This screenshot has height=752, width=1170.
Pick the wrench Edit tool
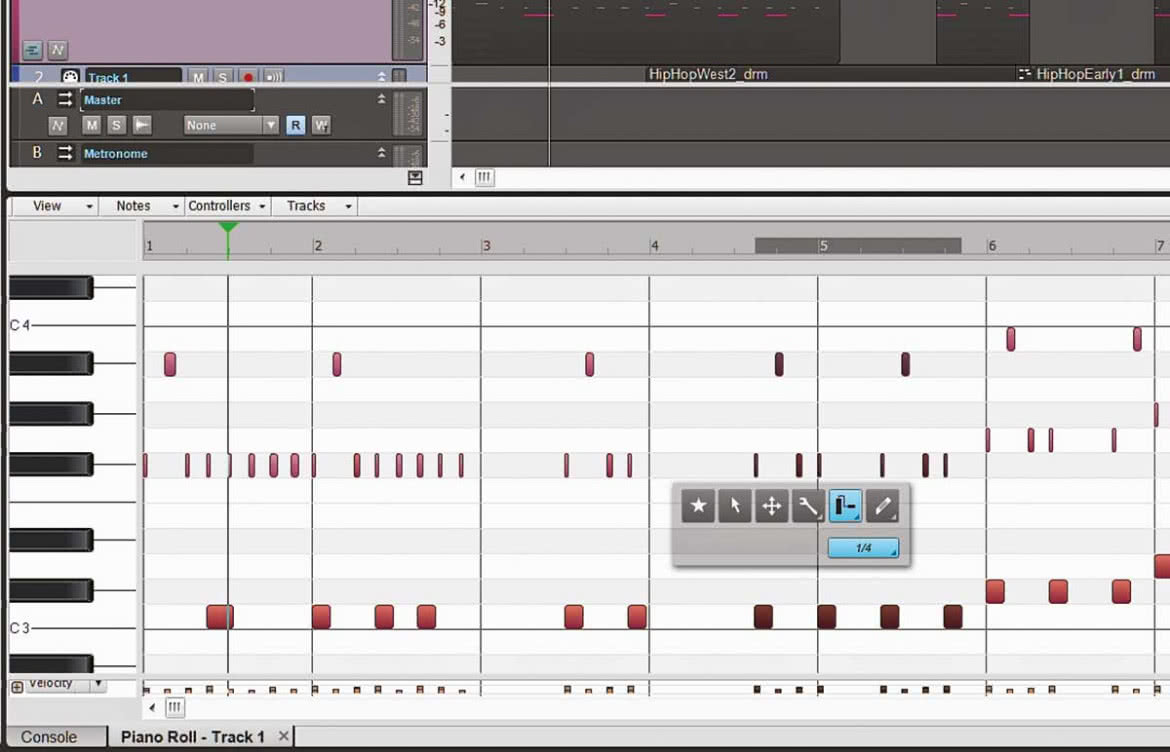coord(808,506)
